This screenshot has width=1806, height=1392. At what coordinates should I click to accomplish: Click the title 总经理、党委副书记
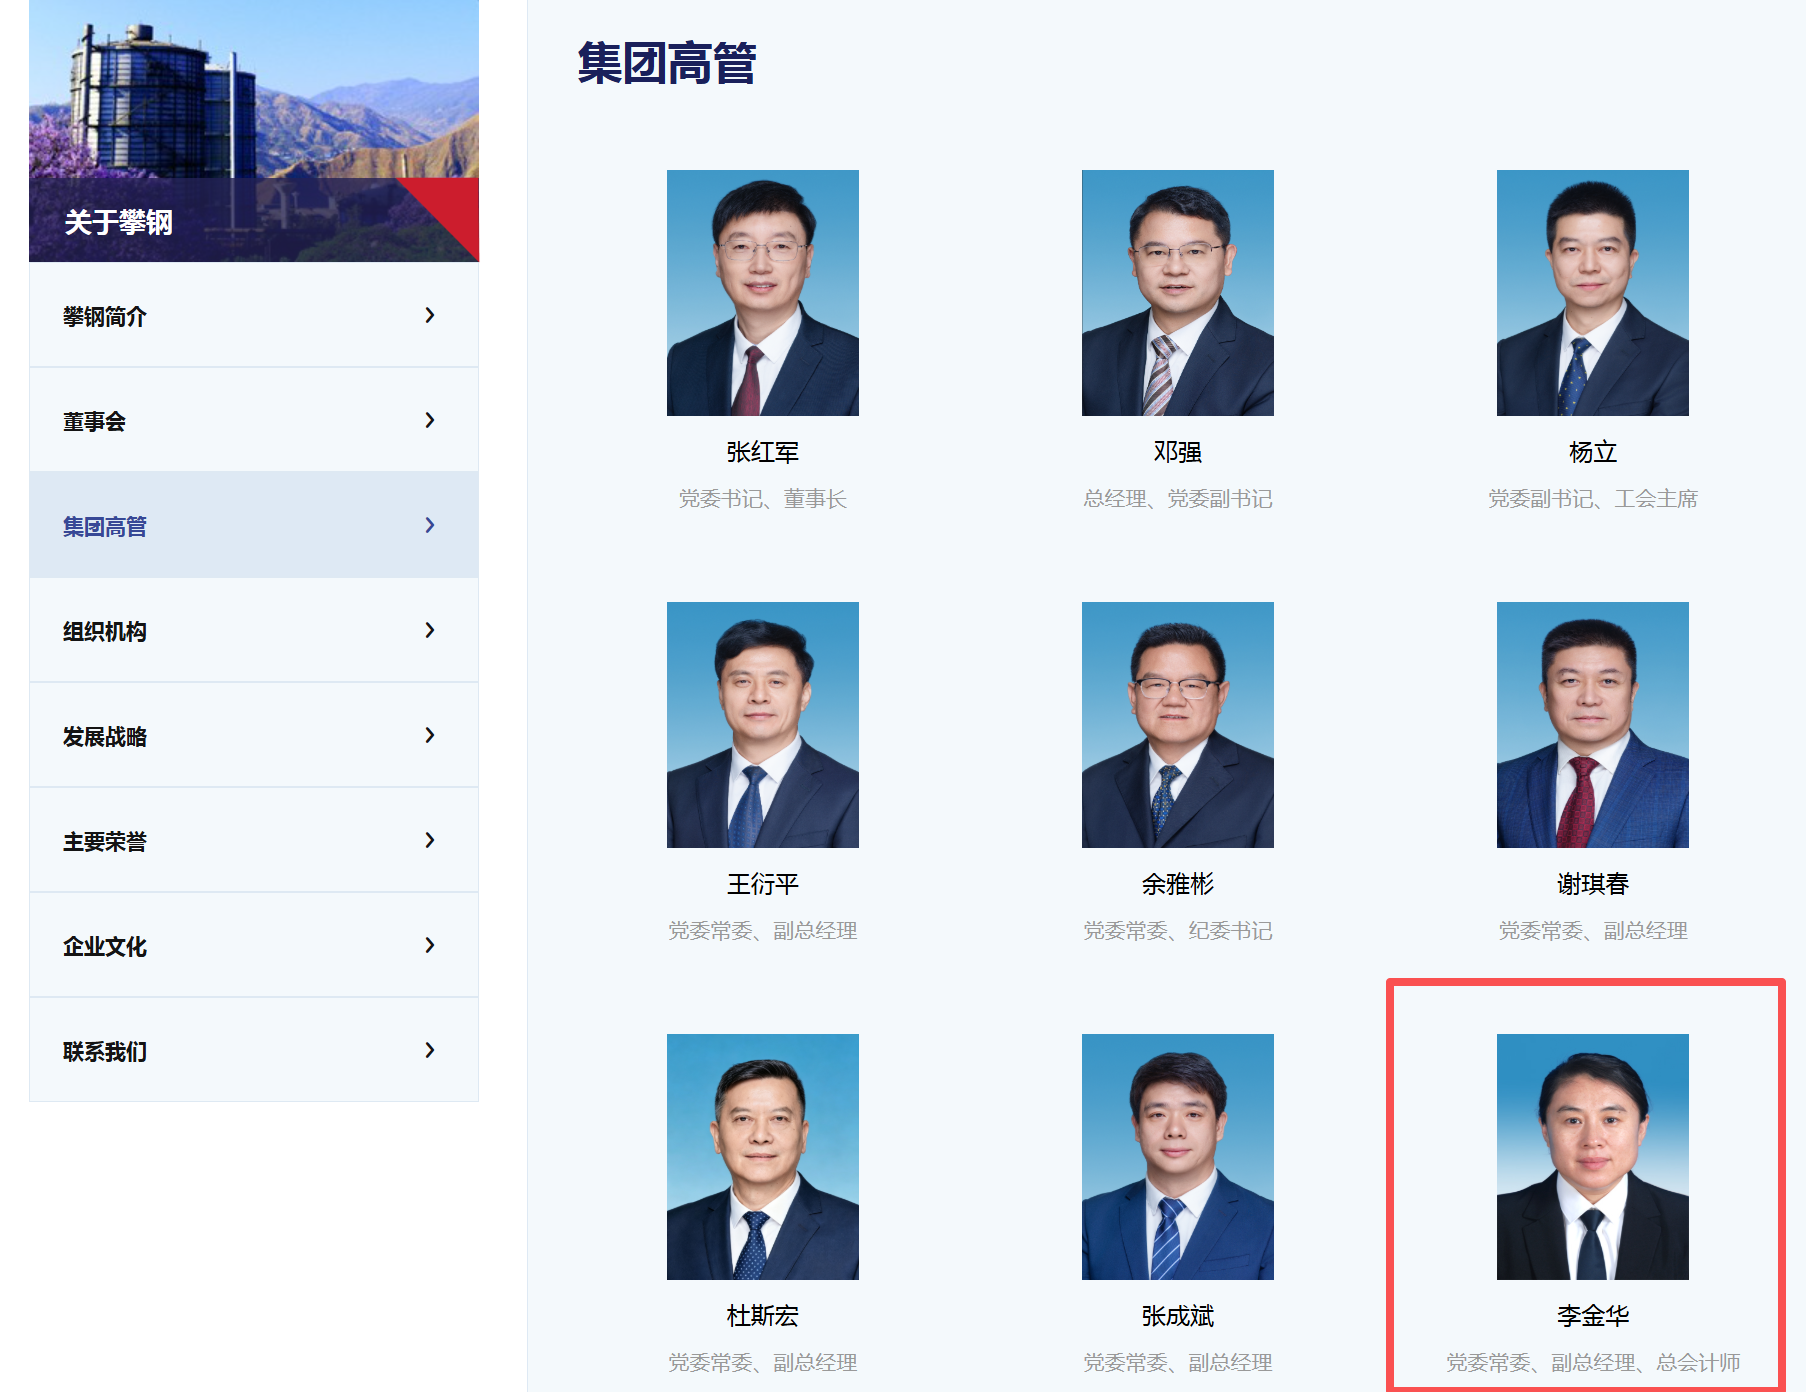[1178, 499]
